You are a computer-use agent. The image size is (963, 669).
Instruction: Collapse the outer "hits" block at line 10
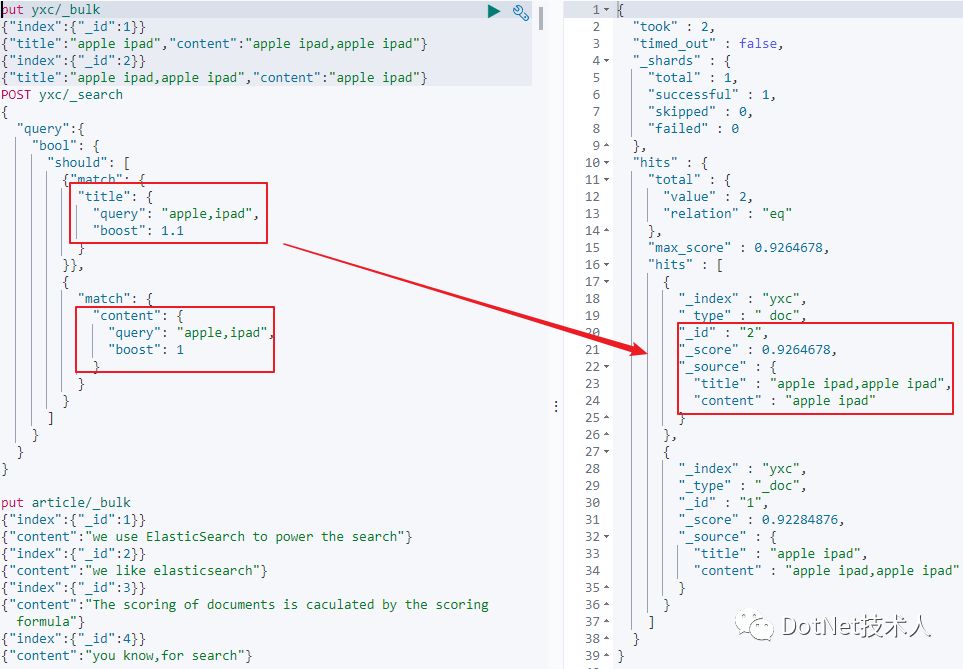[607, 163]
